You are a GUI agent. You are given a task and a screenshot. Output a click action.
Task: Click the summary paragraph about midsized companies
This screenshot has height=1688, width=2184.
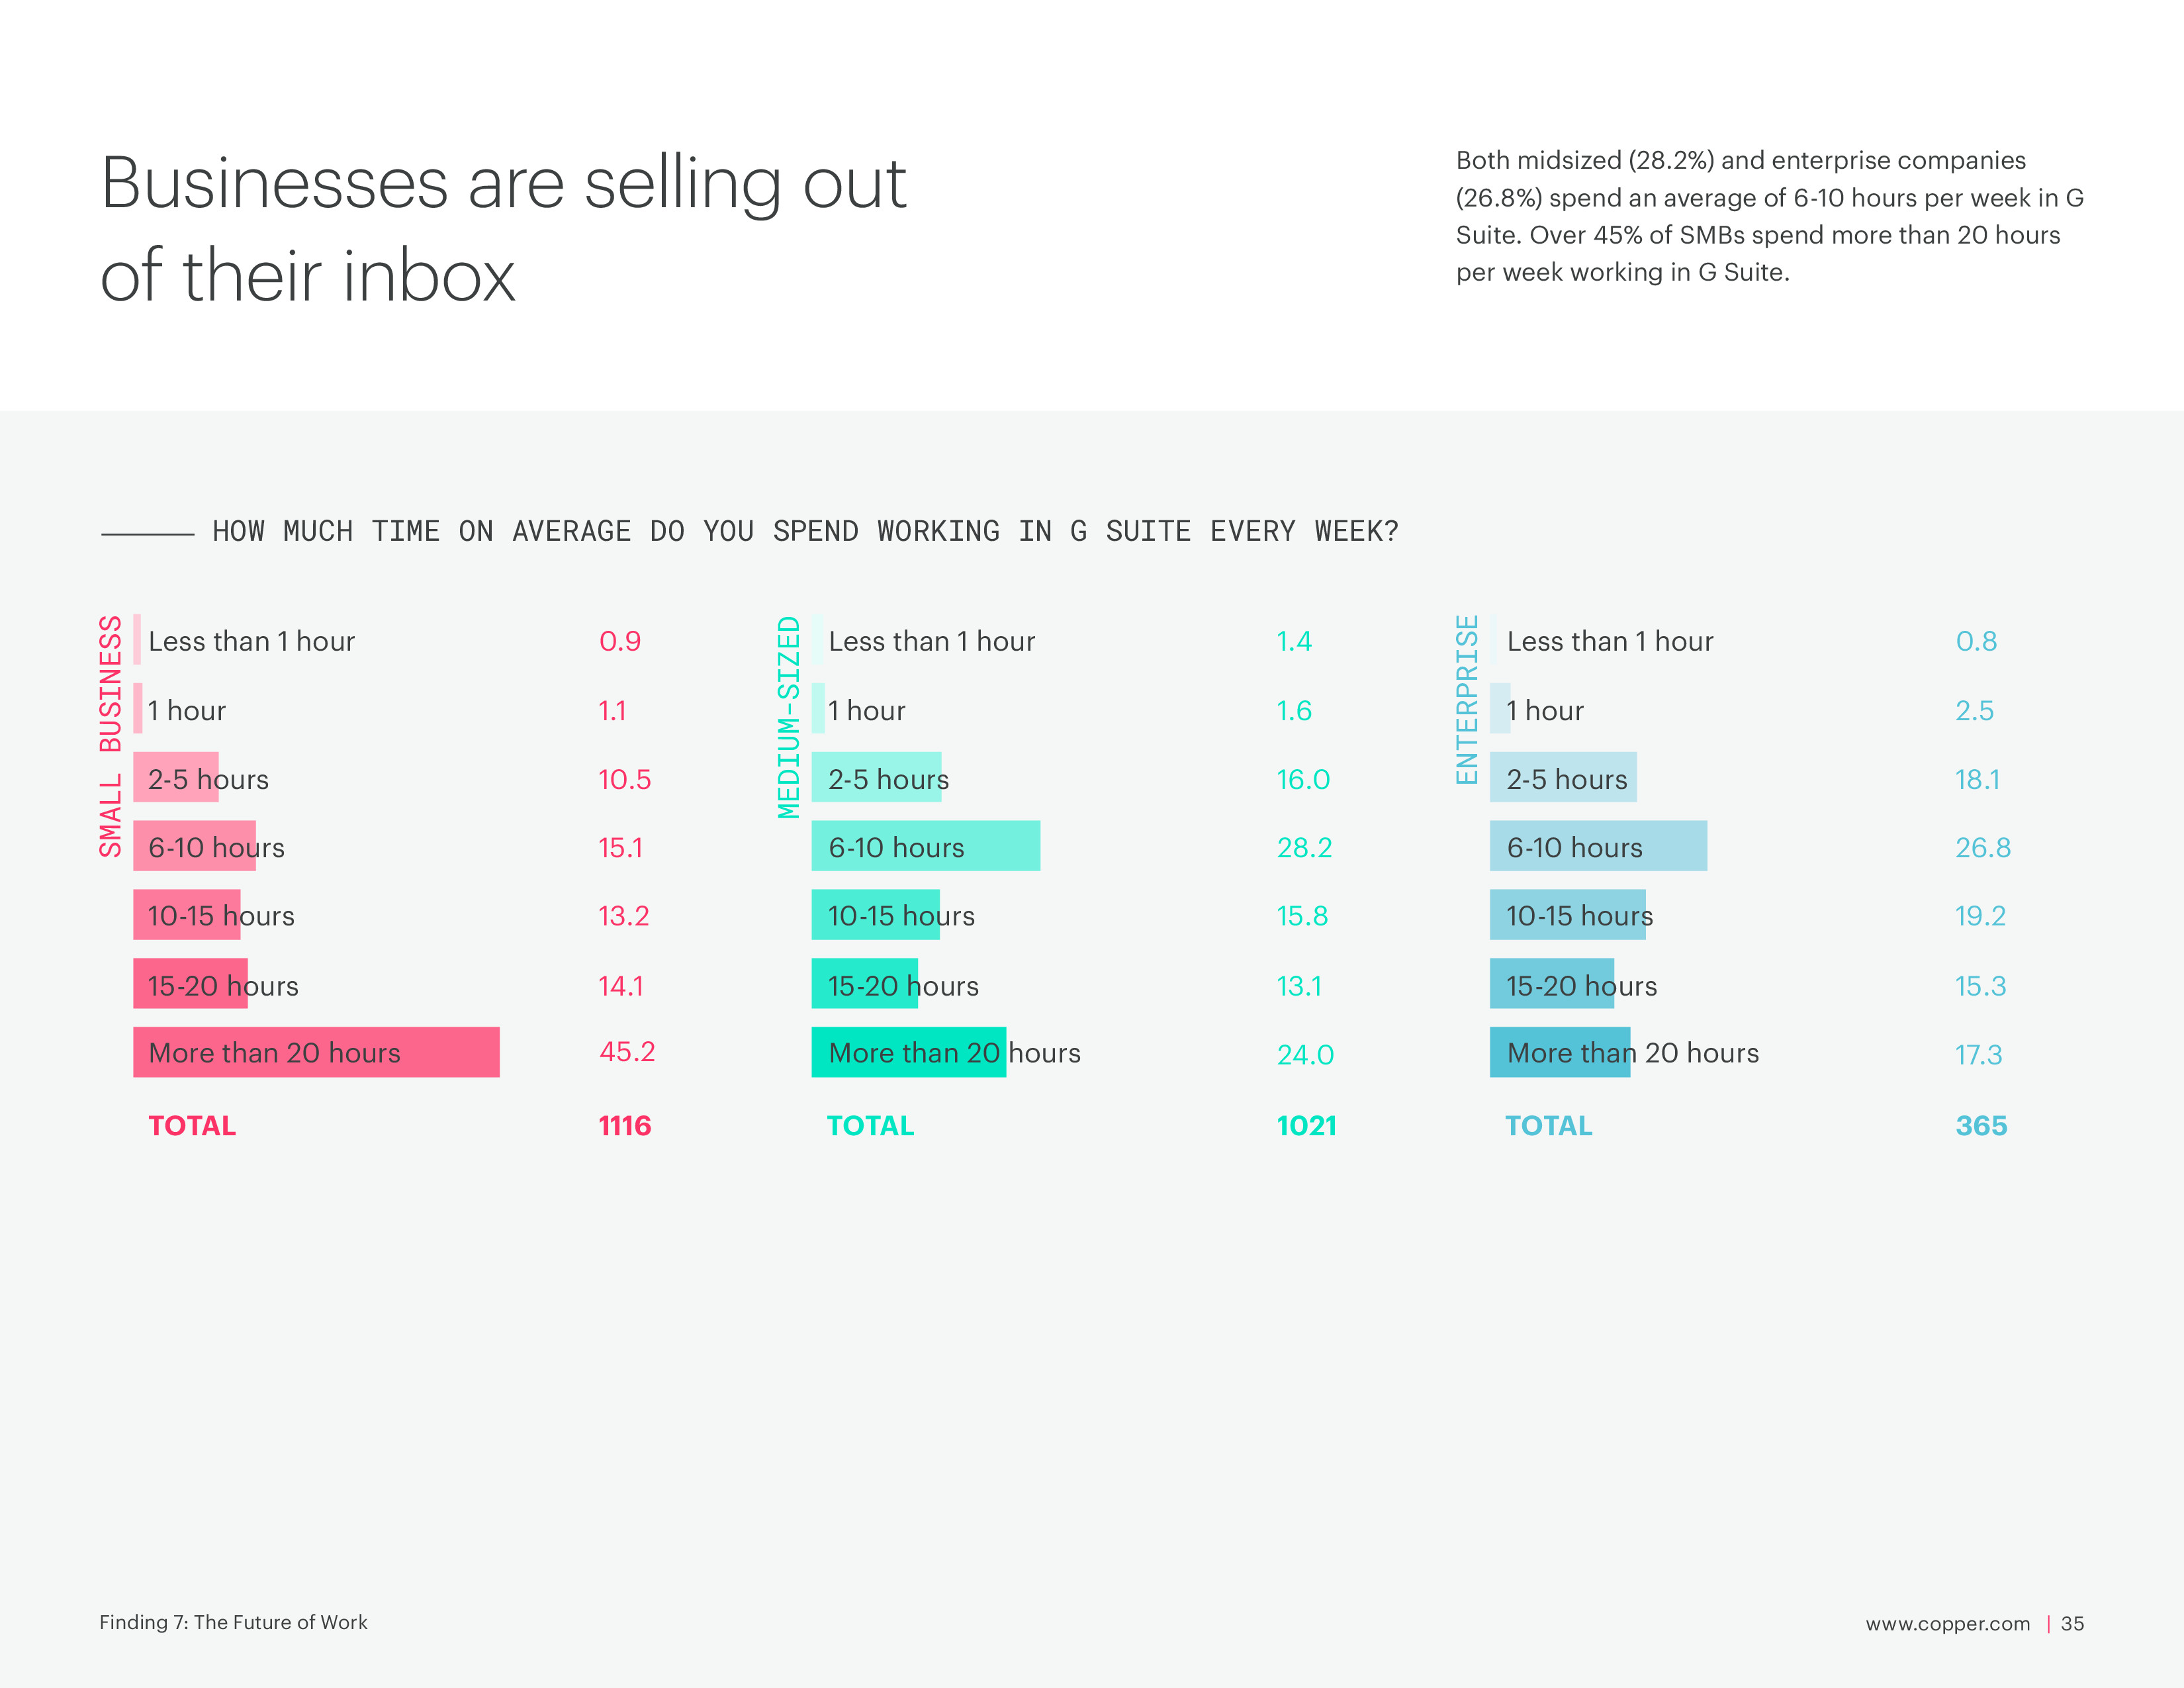[x=1769, y=216]
